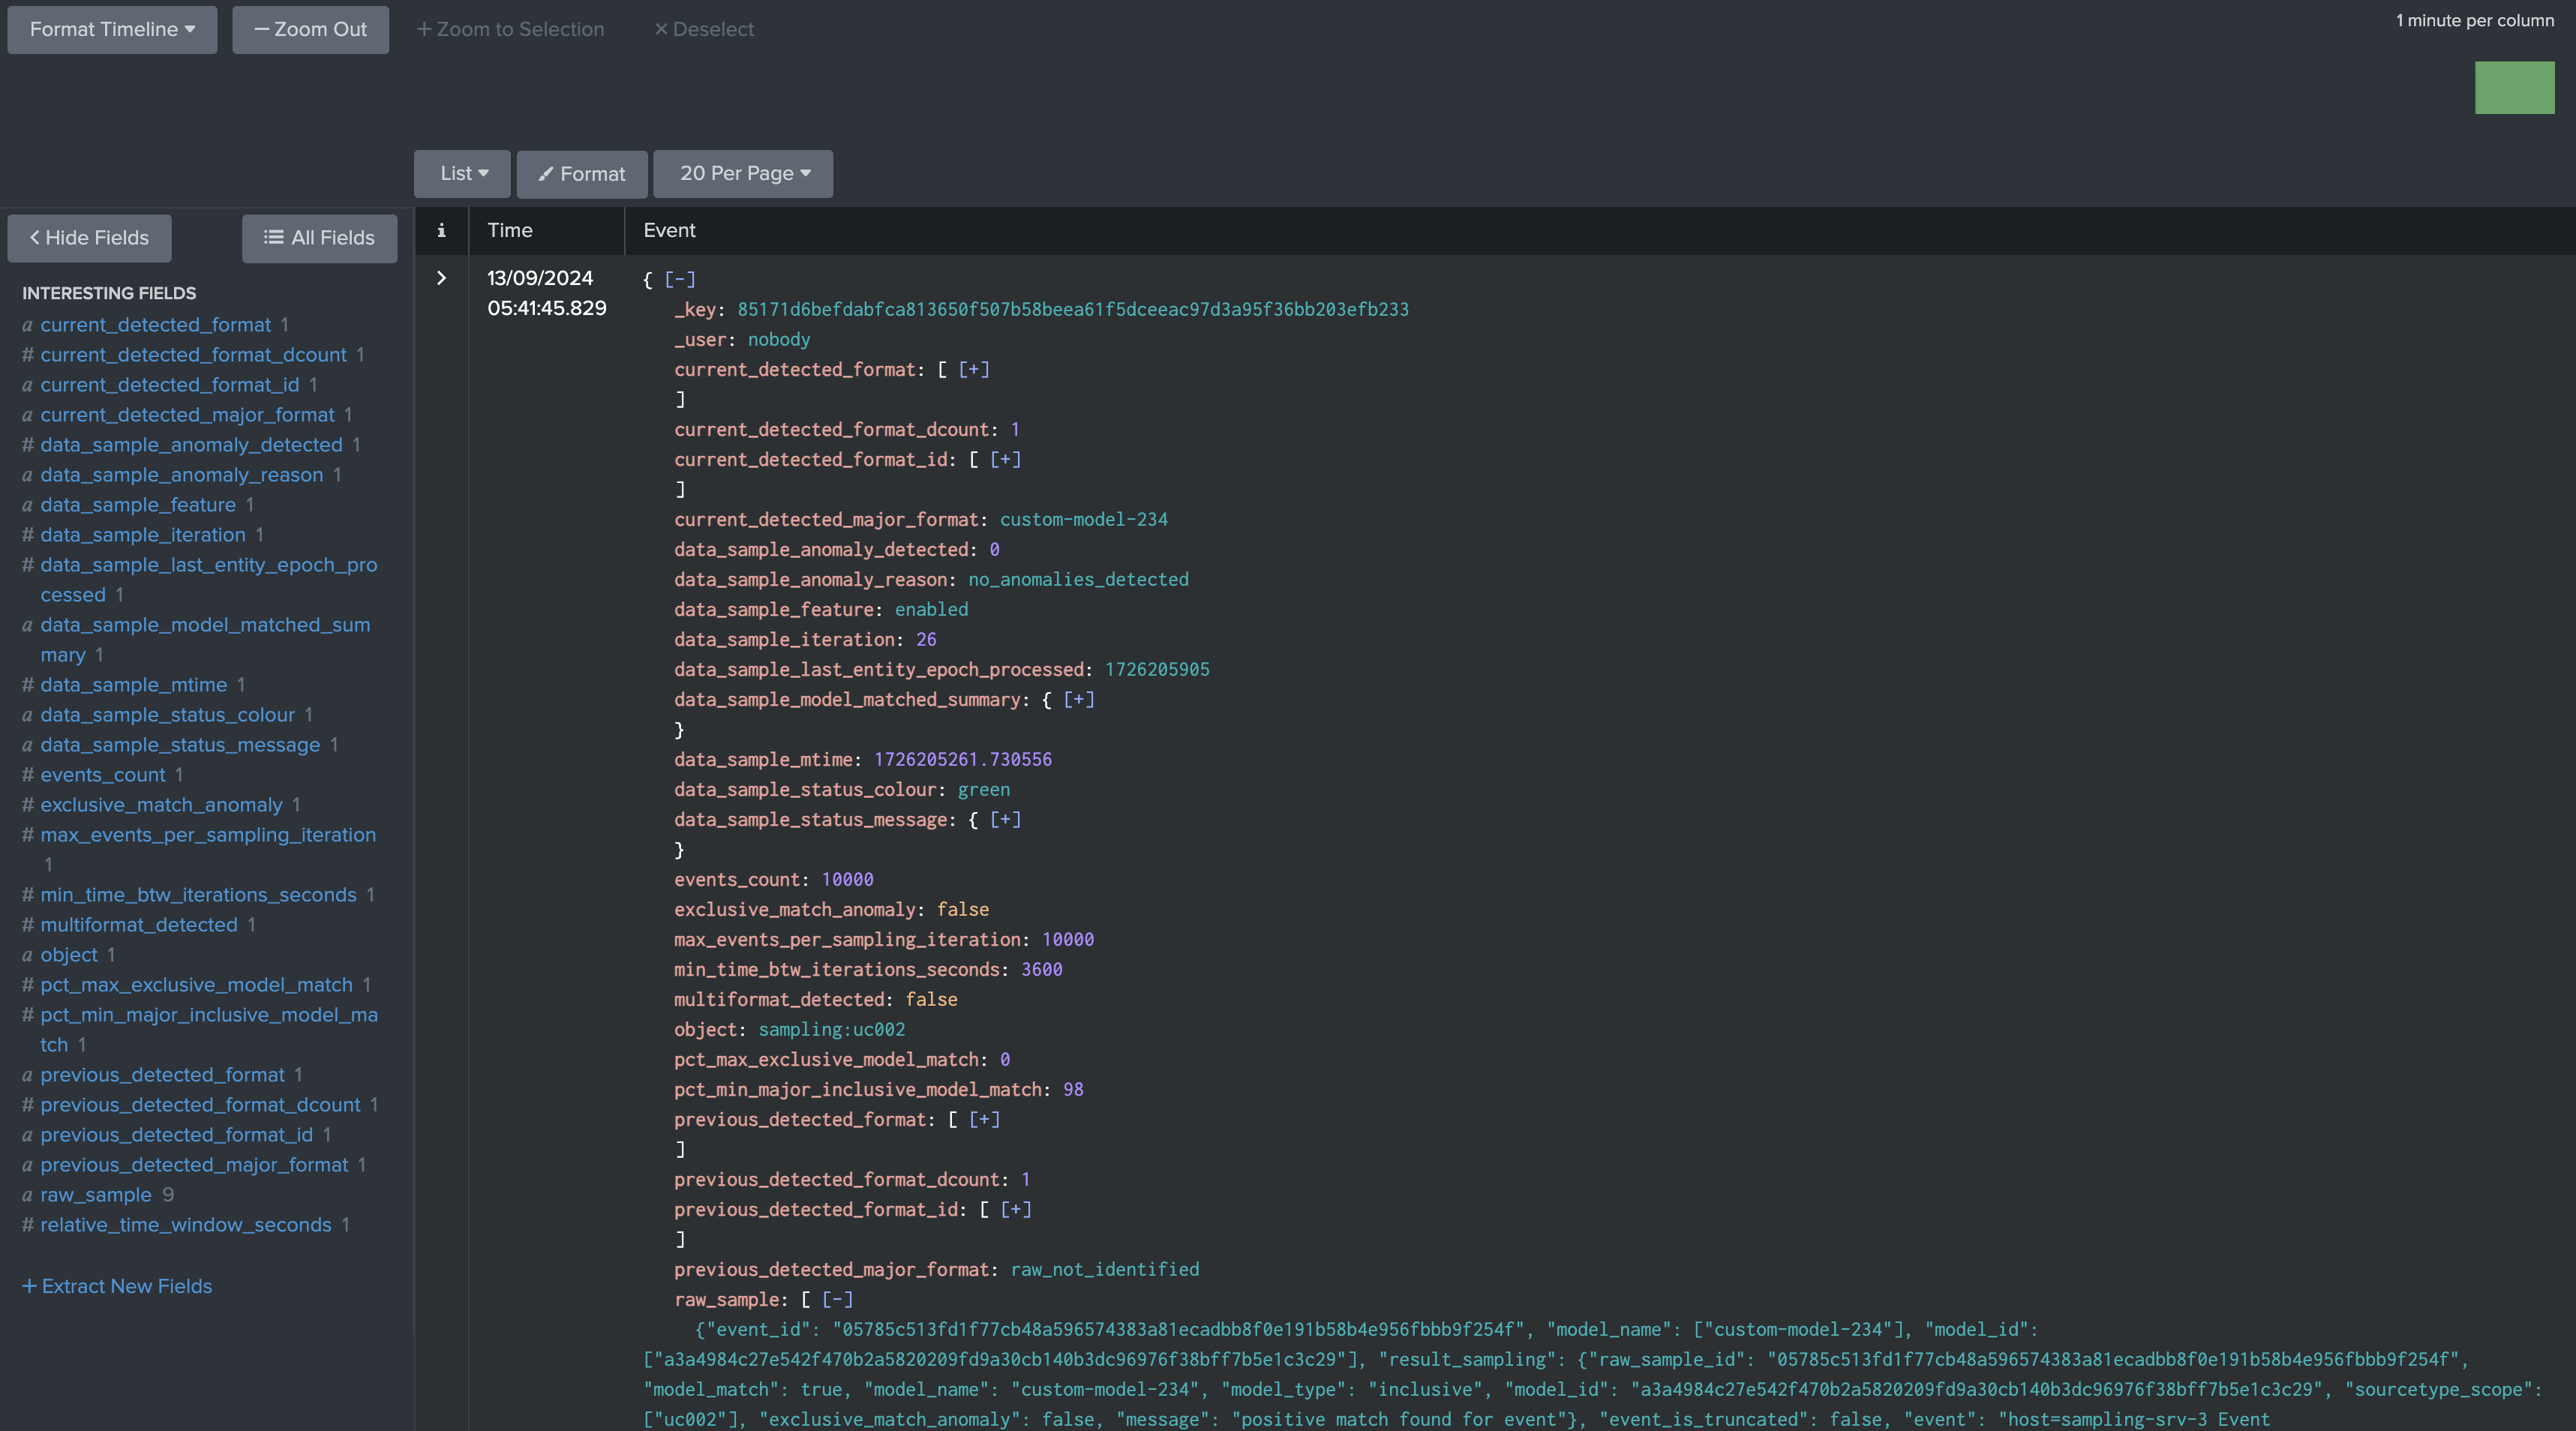Select multiformat_detected sidebar field
The image size is (2576, 1431).
pyautogui.click(x=138, y=925)
